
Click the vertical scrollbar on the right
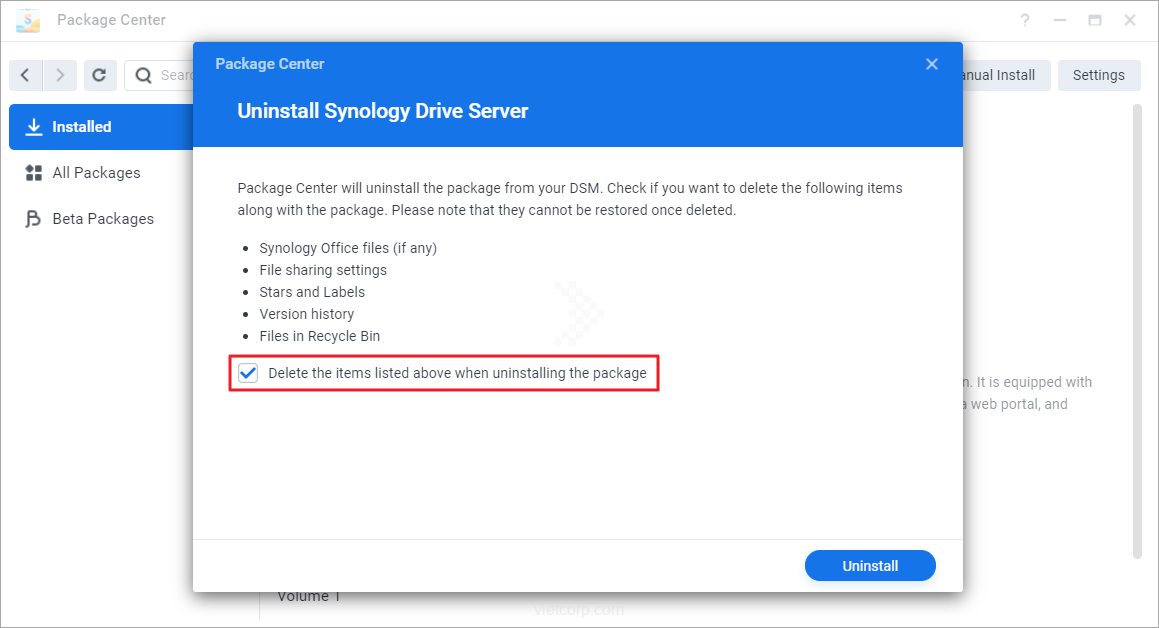pyautogui.click(x=1137, y=330)
